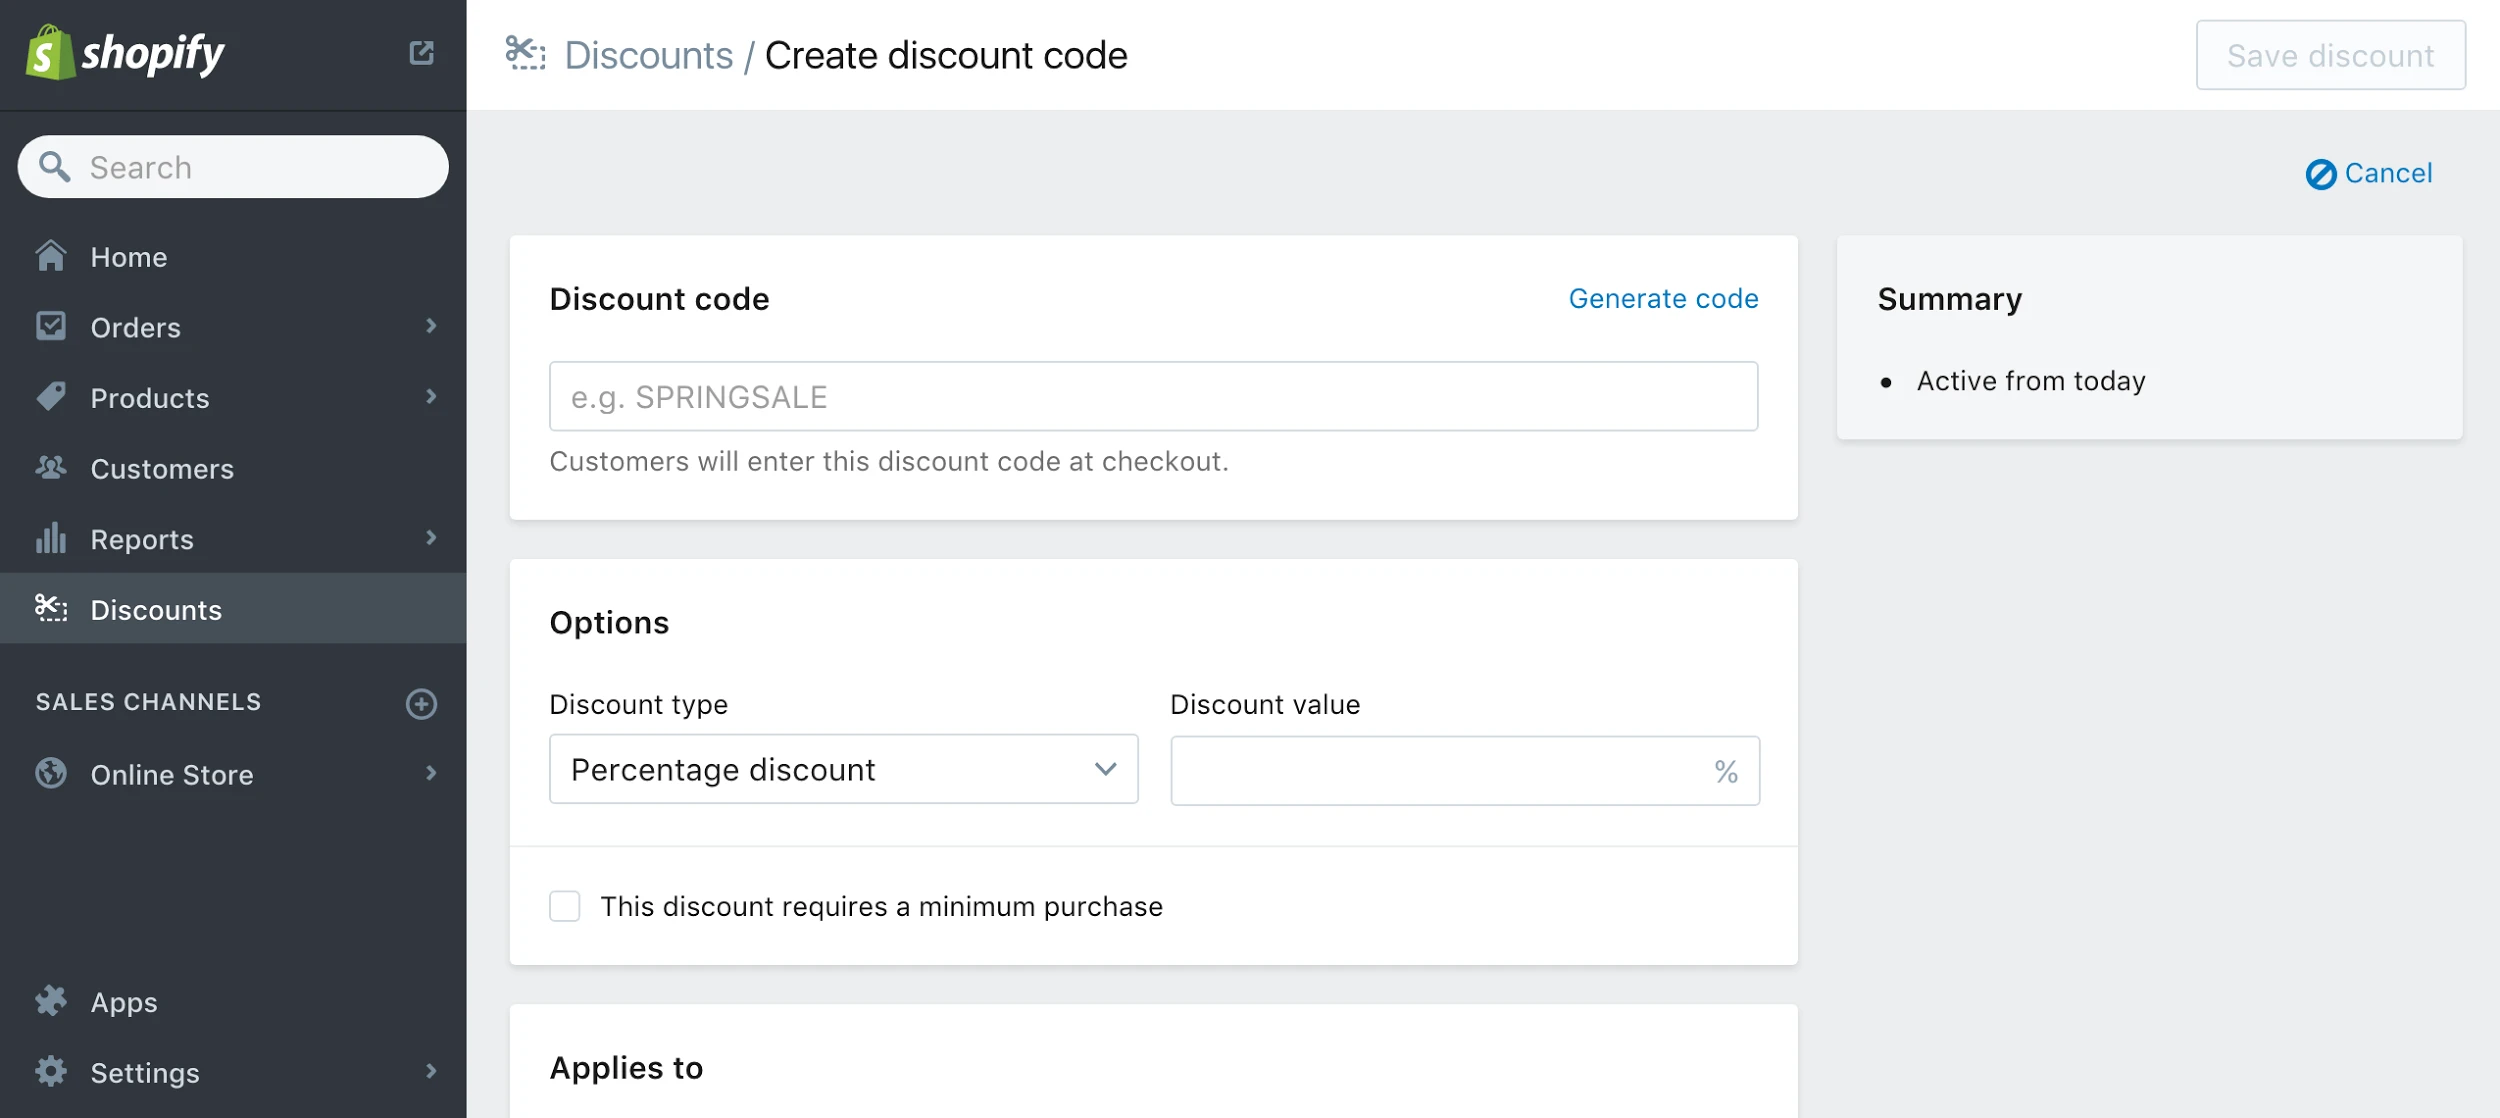Enable minimum purchase requirement checkbox

(565, 906)
